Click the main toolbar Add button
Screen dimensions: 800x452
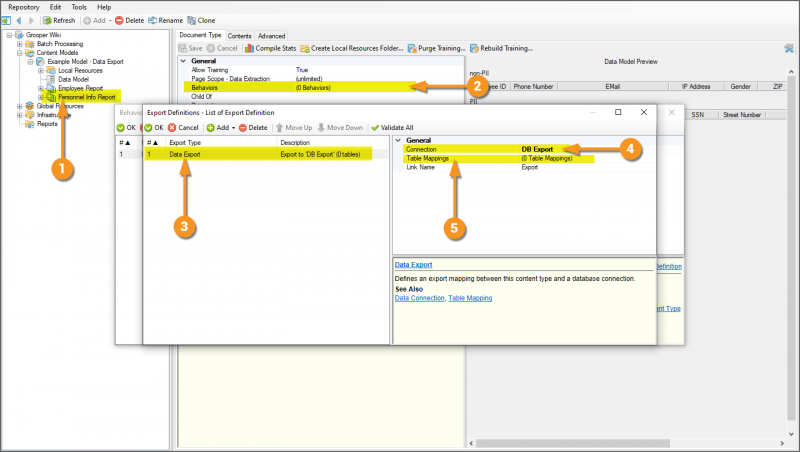95,20
